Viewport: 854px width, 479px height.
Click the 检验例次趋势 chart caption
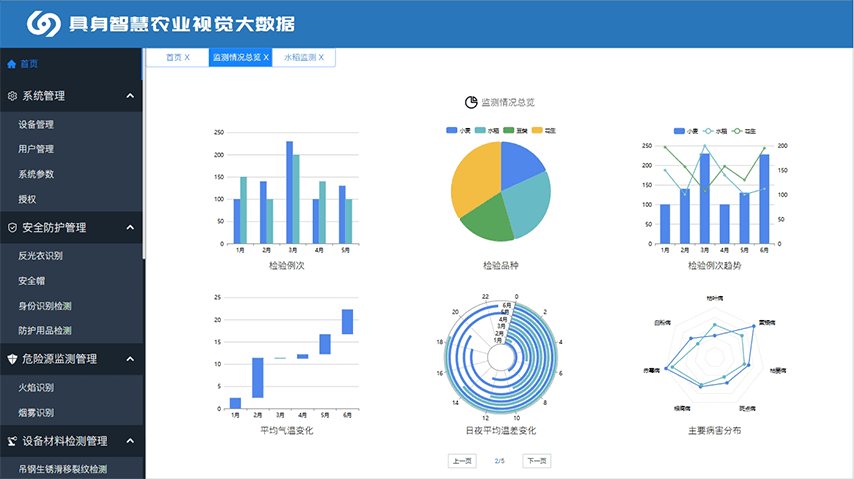(x=714, y=265)
